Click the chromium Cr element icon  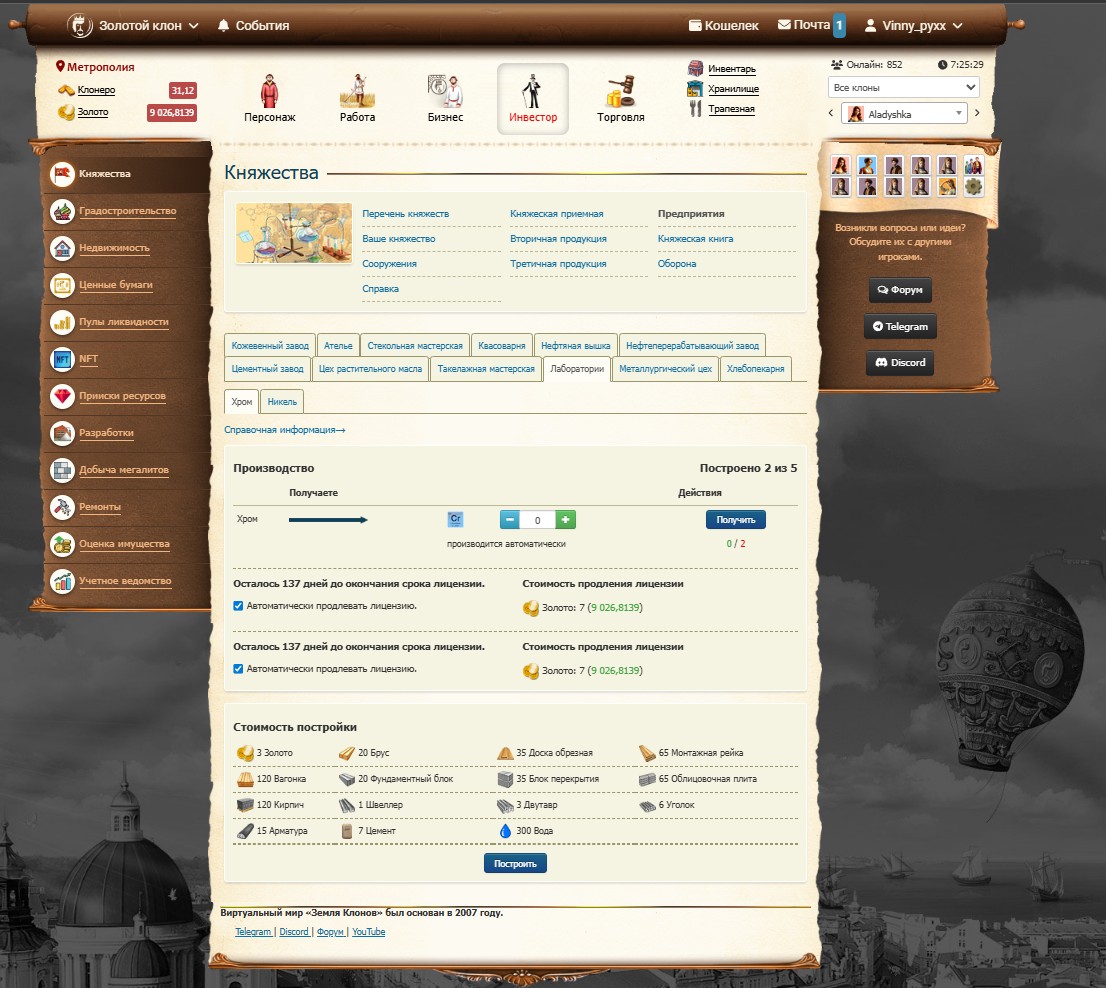(x=455, y=519)
